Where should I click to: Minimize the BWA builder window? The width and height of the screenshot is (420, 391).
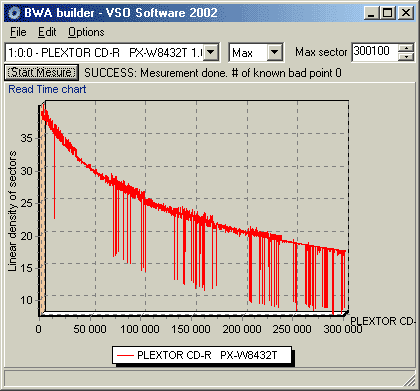pyautogui.click(x=372, y=13)
